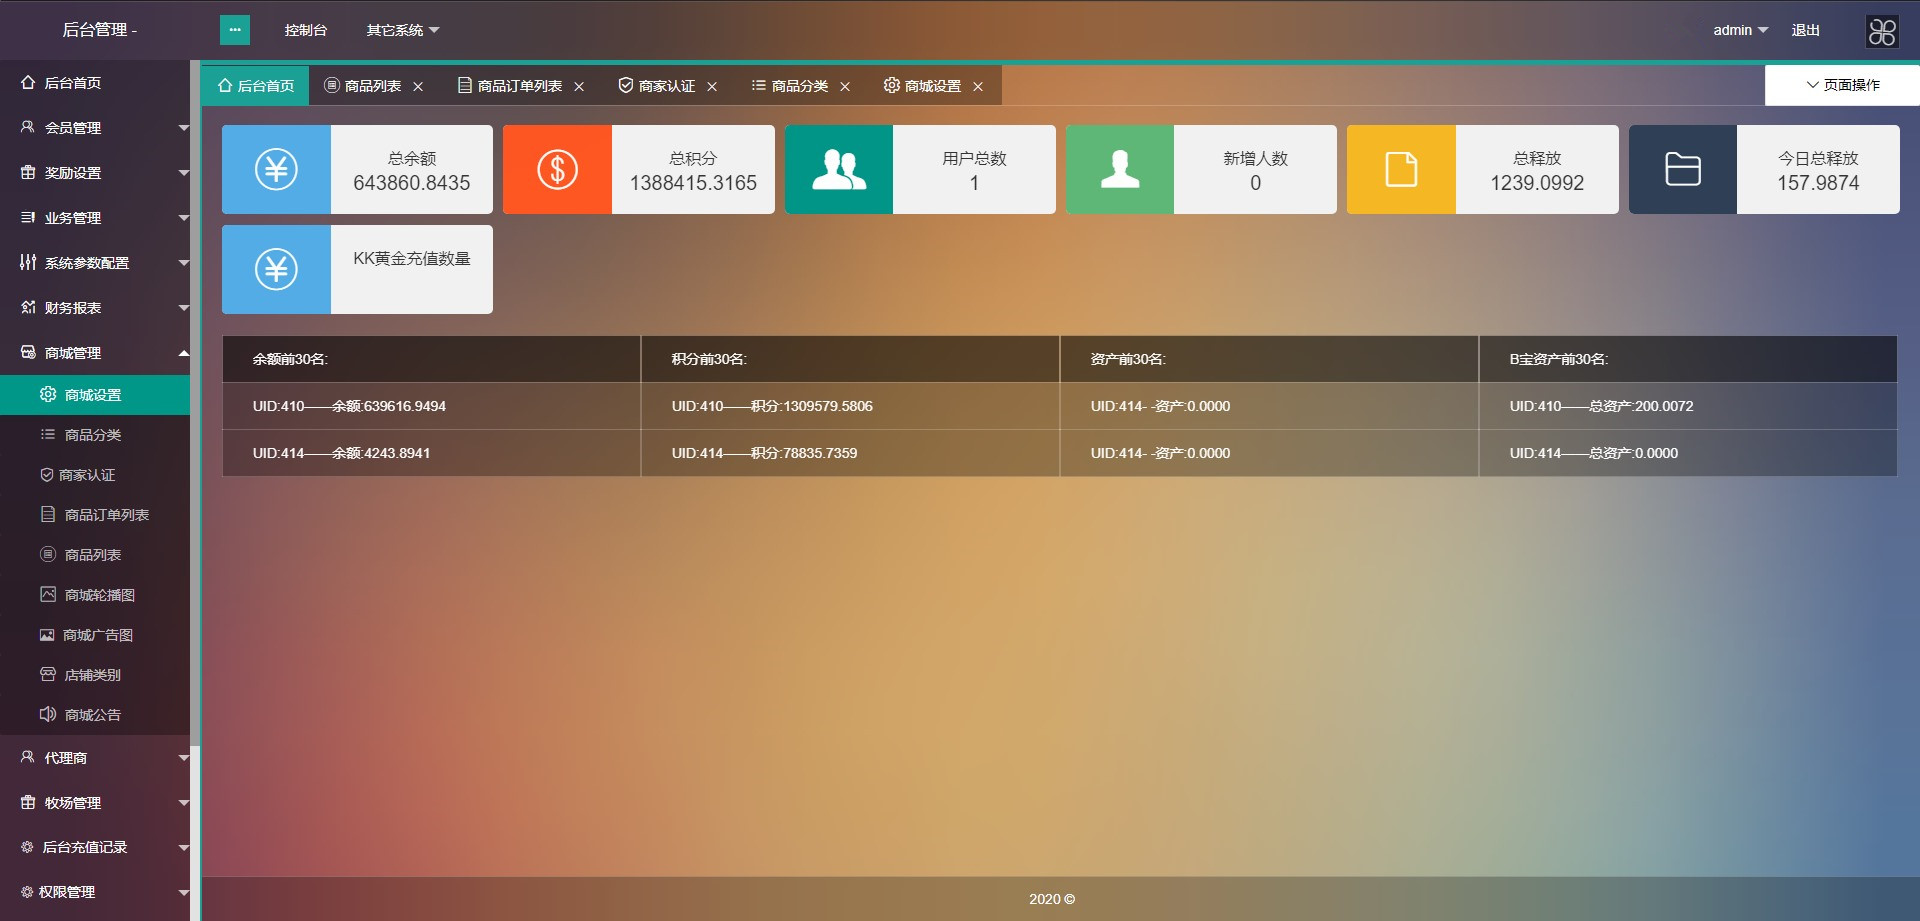Click the dollar icon on 总积分 card
1920x921 pixels.
(557, 170)
